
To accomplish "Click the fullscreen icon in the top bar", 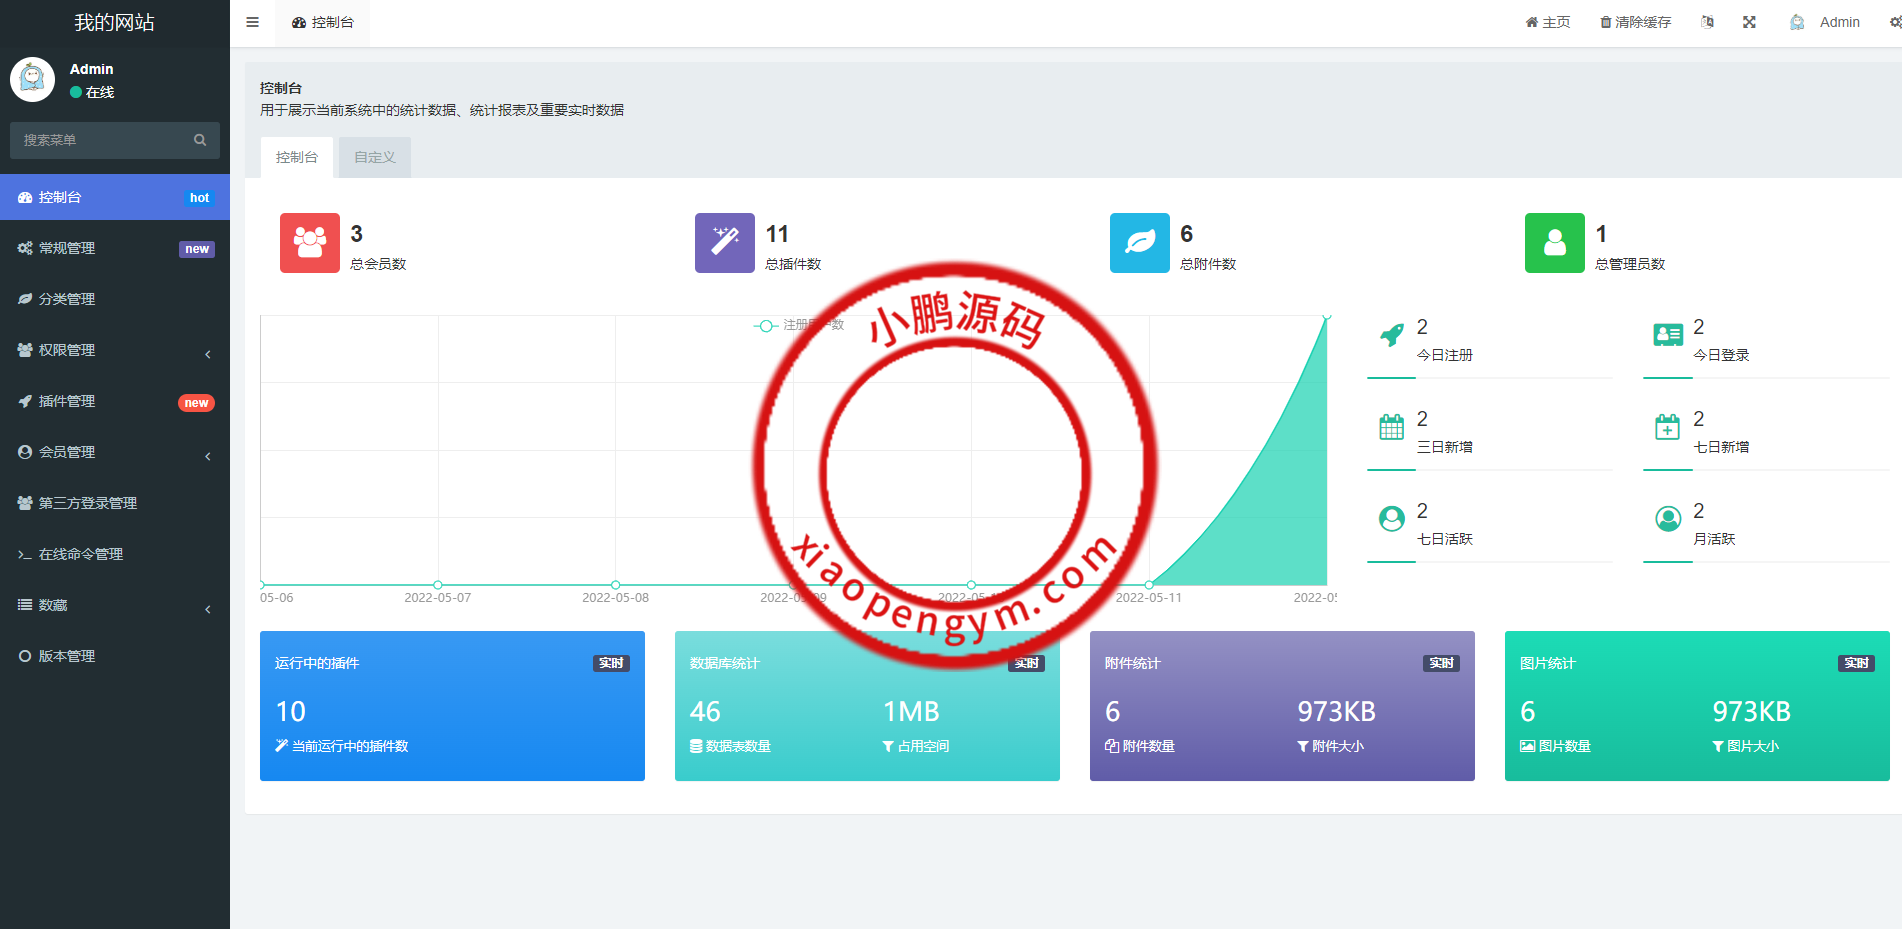I will pos(1749,22).
